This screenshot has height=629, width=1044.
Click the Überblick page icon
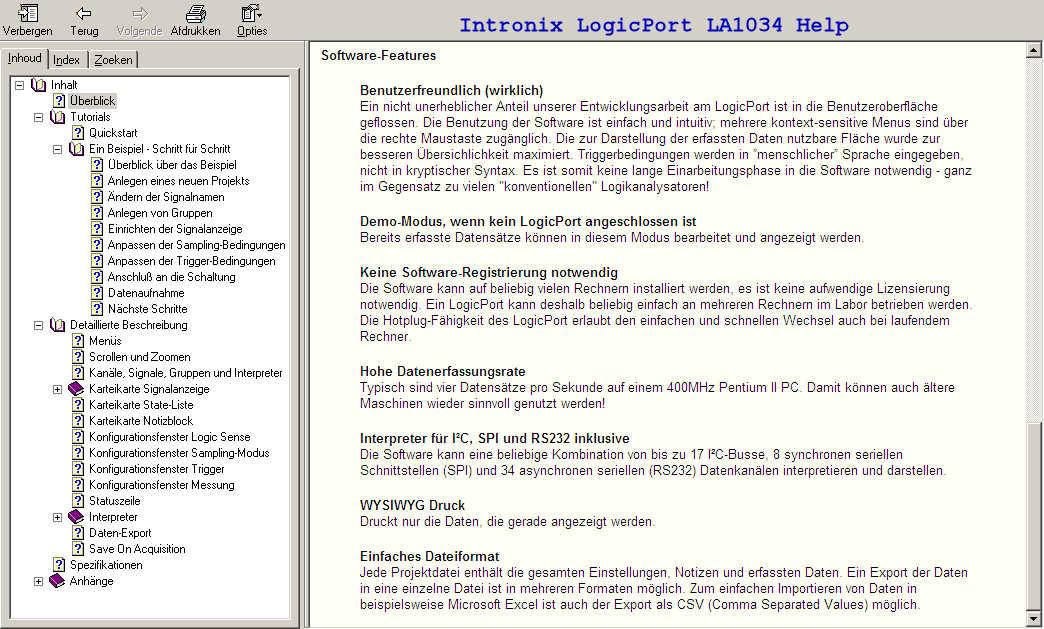59,101
